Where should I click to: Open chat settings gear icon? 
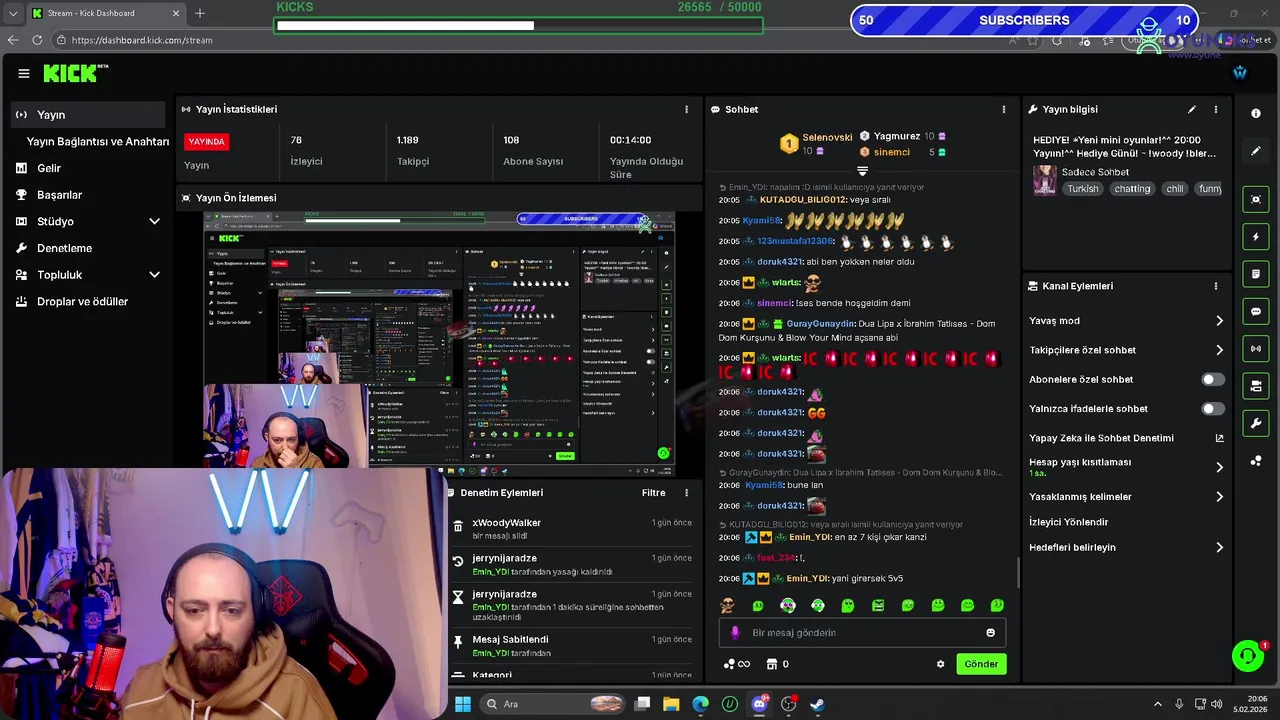[x=940, y=664]
